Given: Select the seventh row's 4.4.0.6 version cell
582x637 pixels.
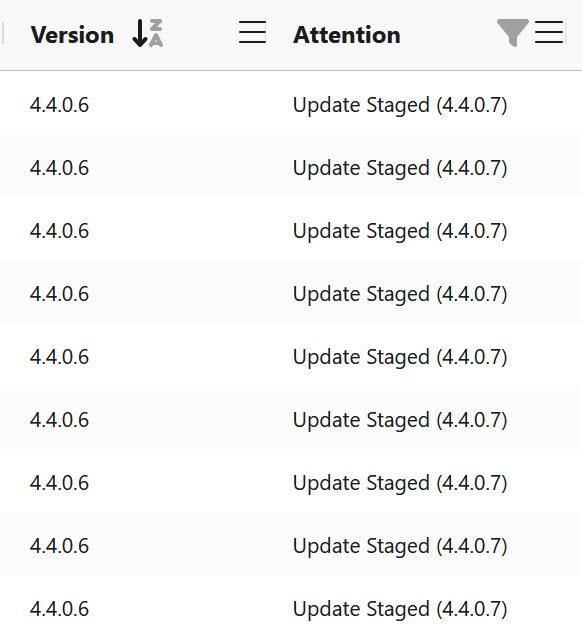Looking at the screenshot, I should [x=59, y=483].
